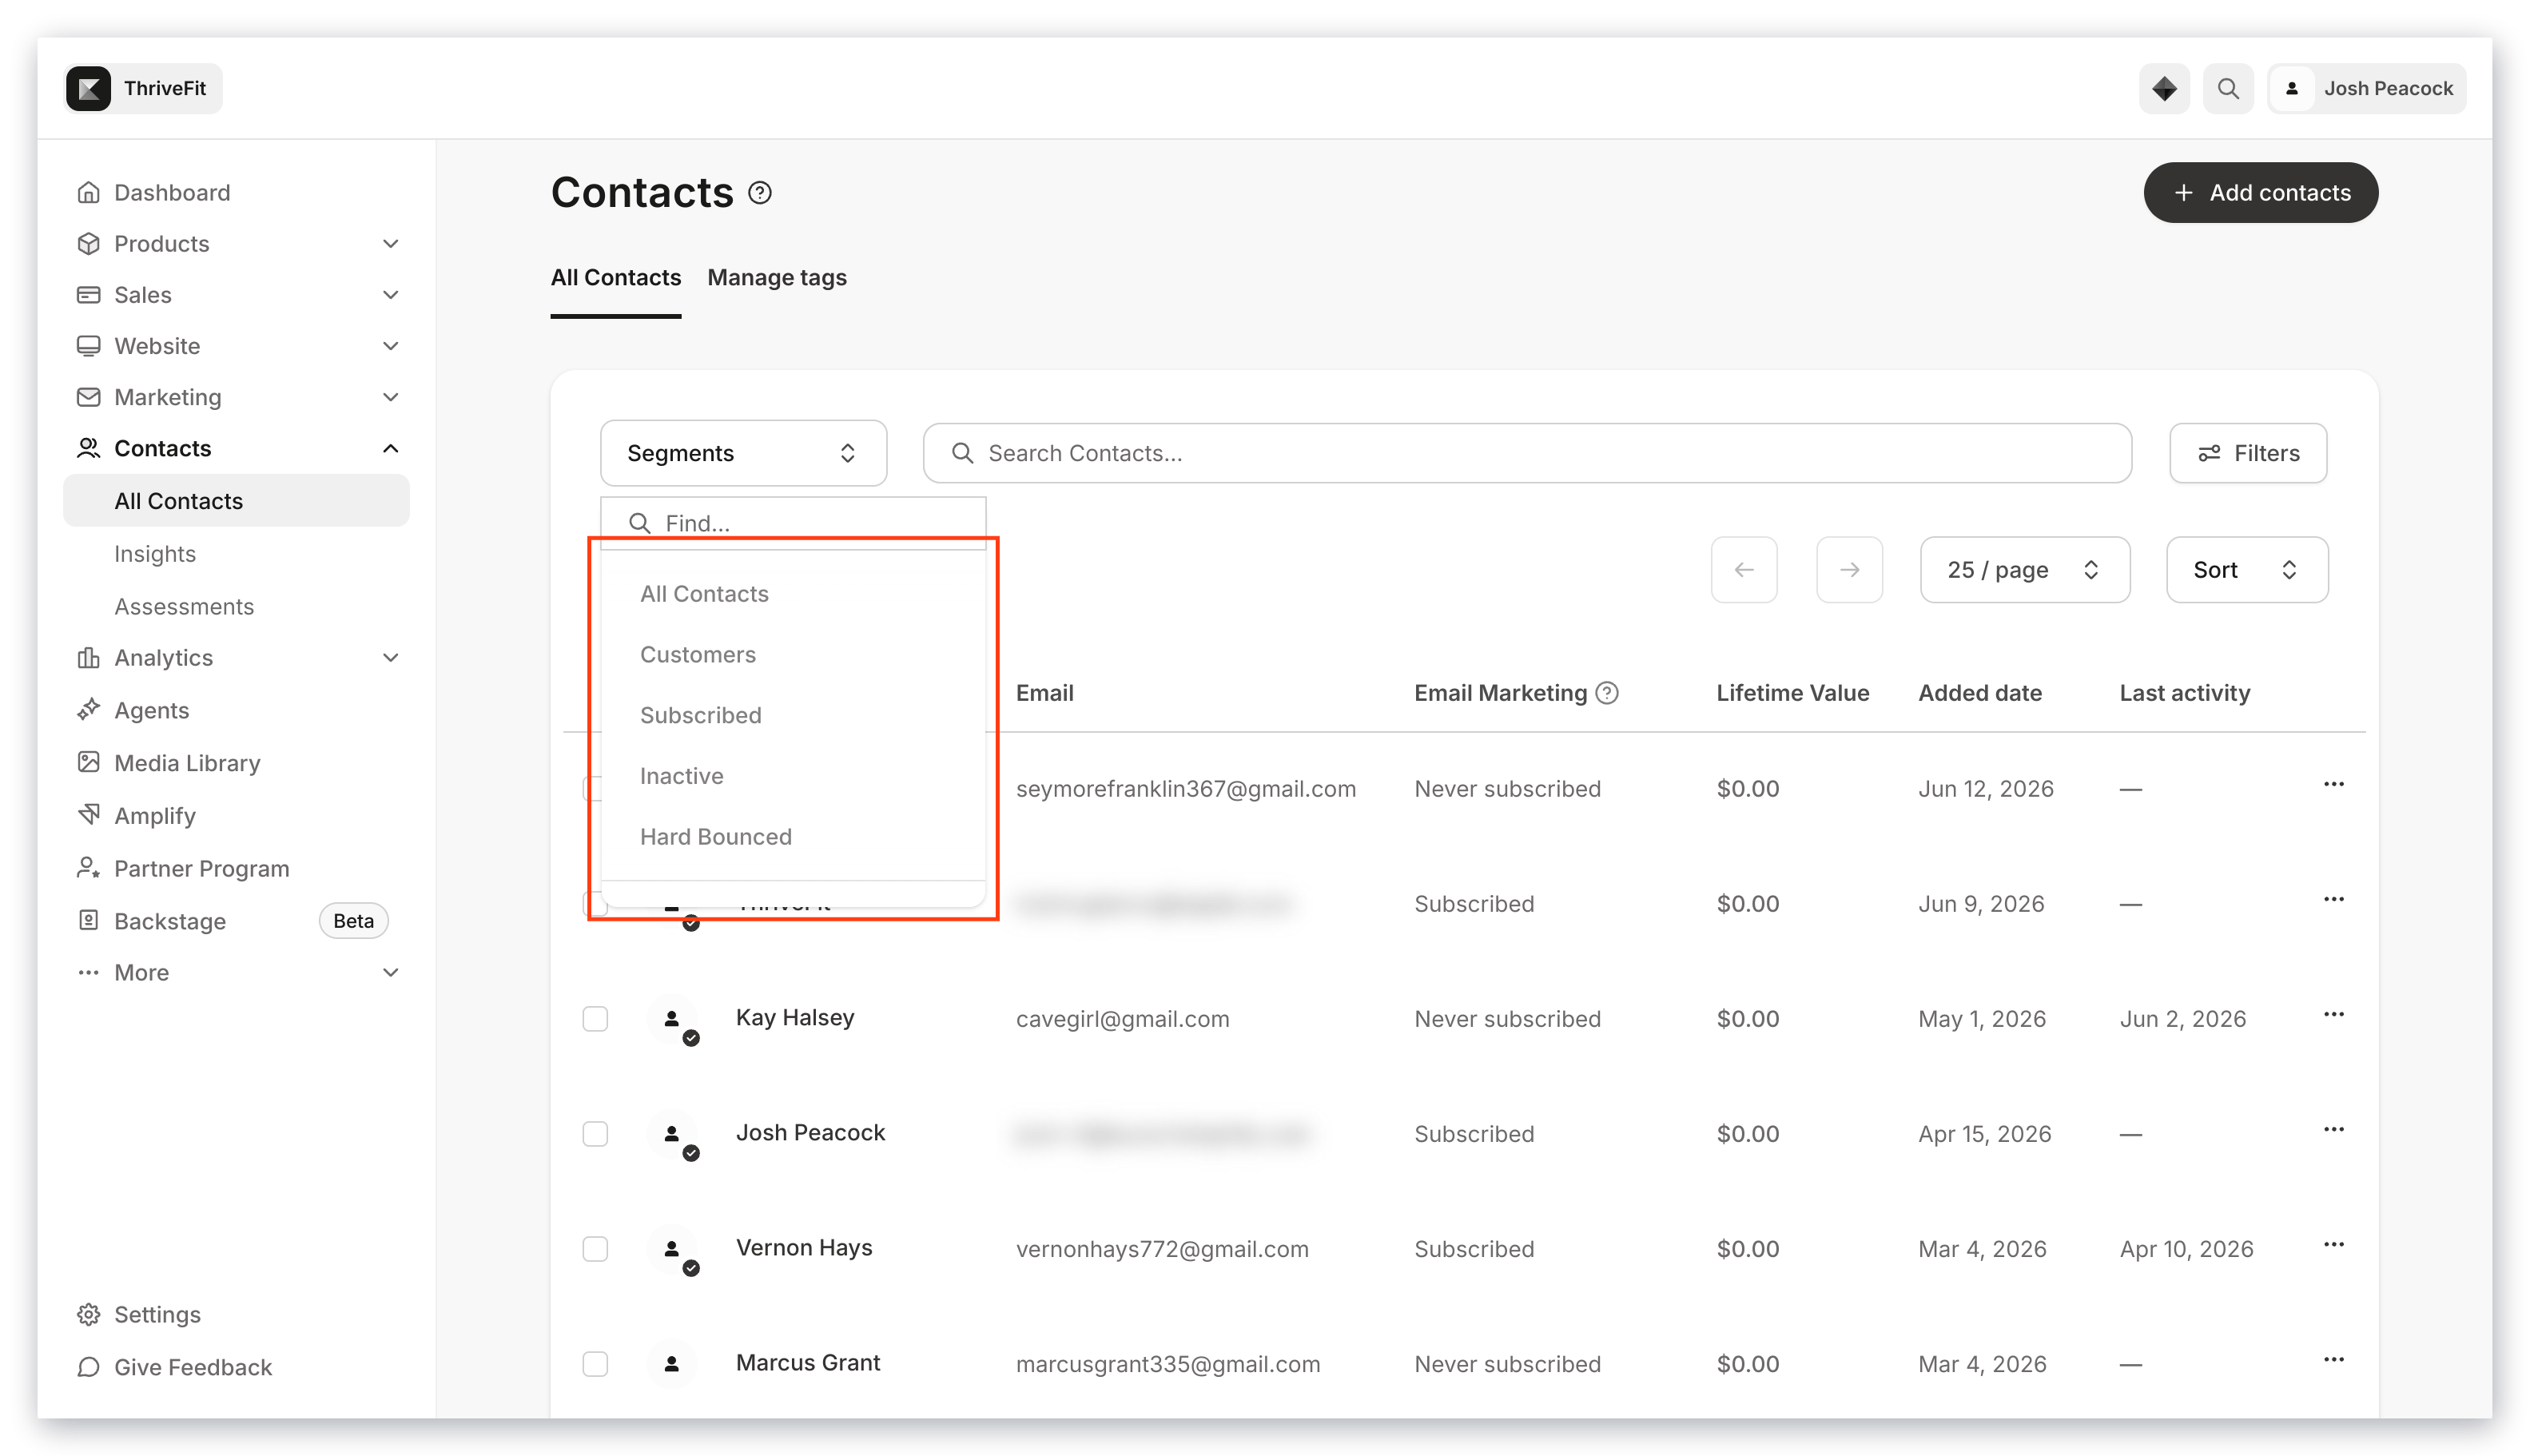Expand the Products sidebar section
Screen dimensions: 2530x1456
click(x=391, y=243)
